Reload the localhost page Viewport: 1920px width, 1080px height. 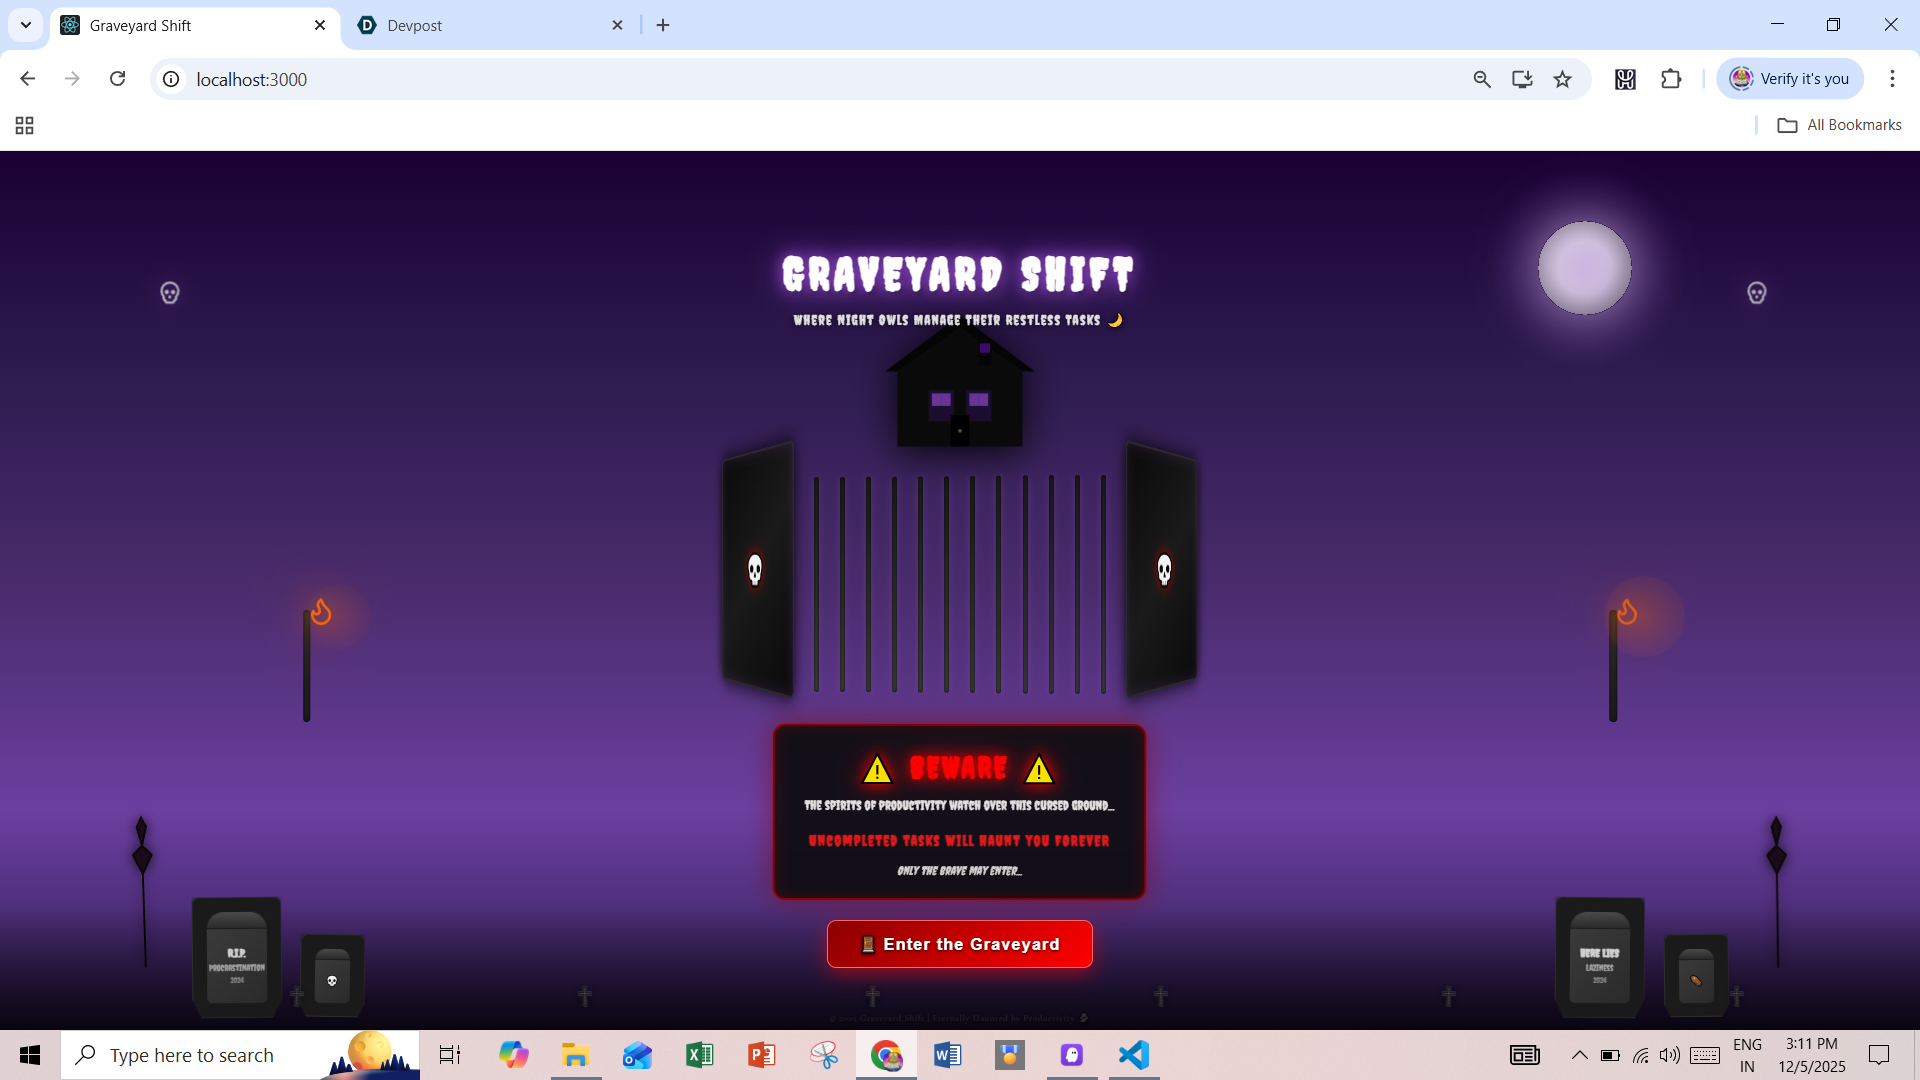pyautogui.click(x=118, y=79)
